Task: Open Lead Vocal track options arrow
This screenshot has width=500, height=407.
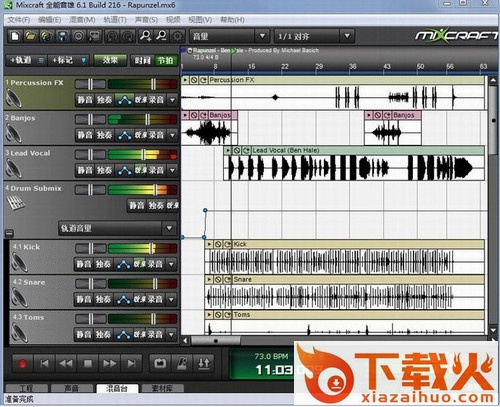Action: click(172, 170)
